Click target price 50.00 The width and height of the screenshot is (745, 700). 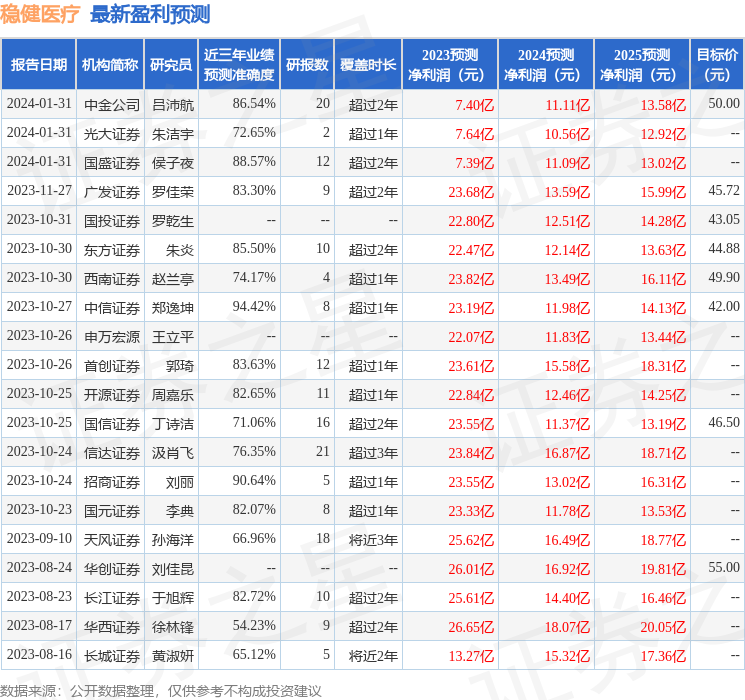click(724, 103)
